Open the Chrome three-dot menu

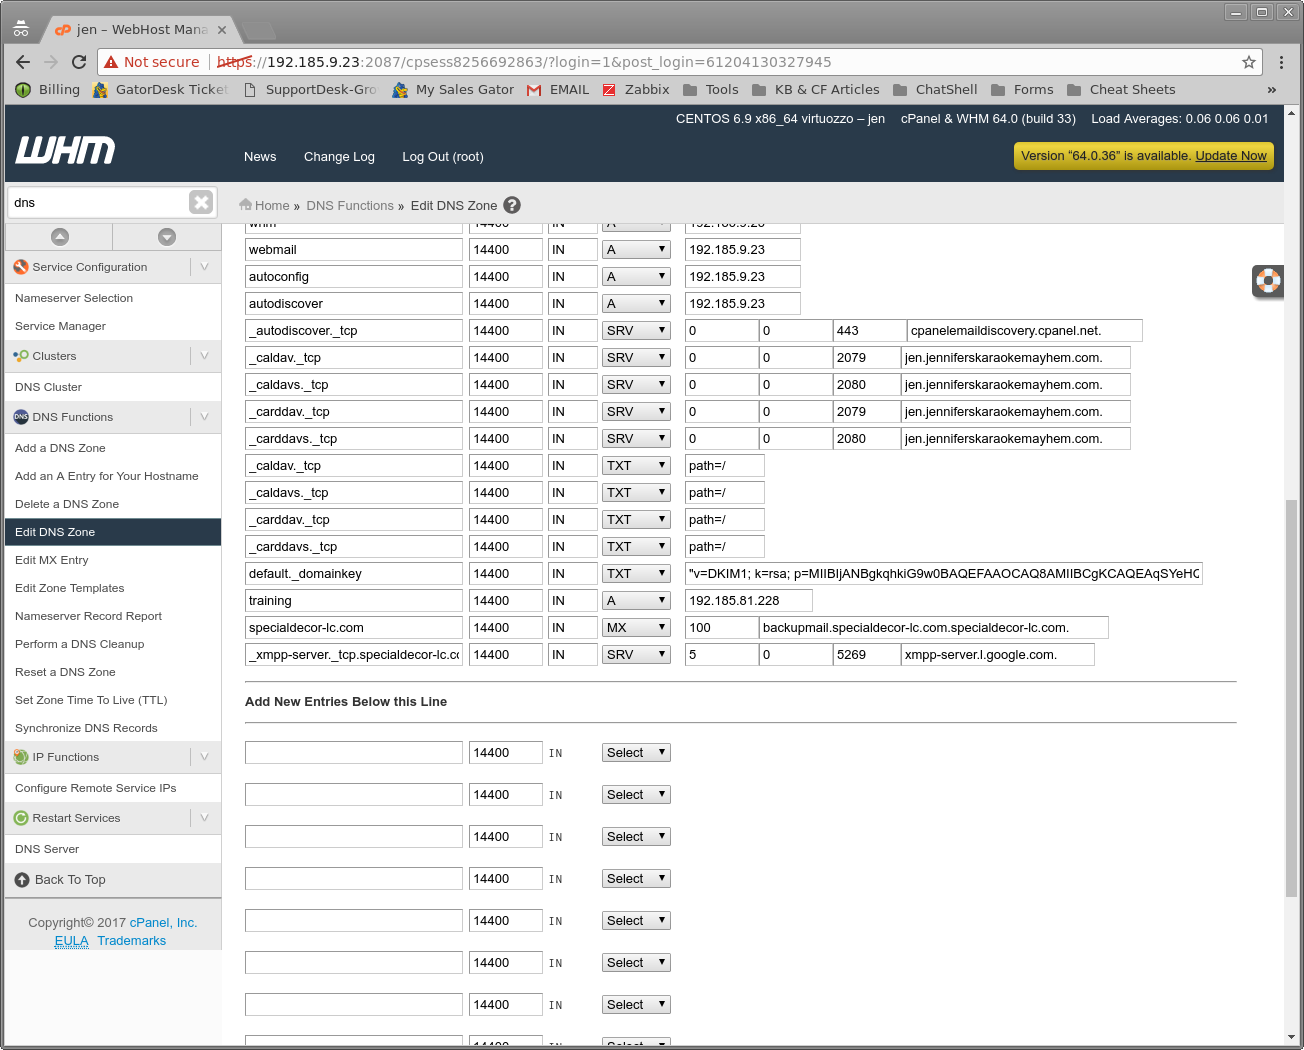pyautogui.click(x=1281, y=62)
